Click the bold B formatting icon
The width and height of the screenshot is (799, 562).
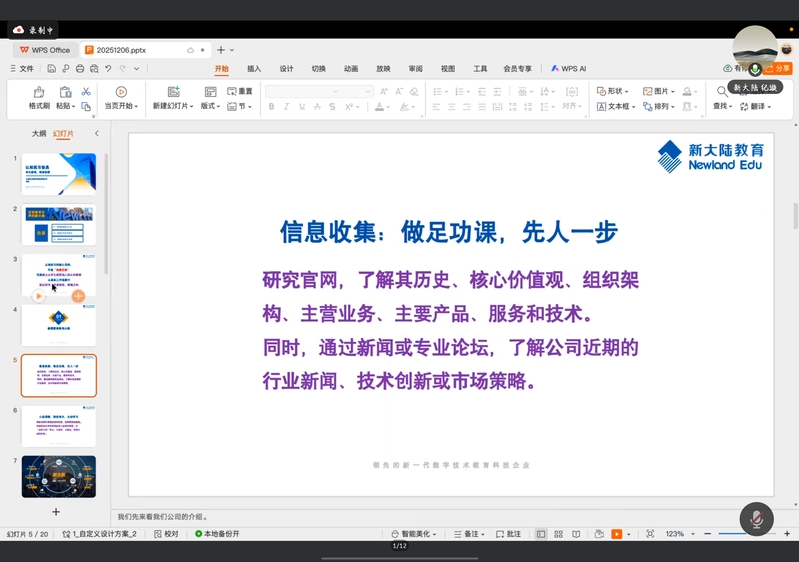click(272, 107)
